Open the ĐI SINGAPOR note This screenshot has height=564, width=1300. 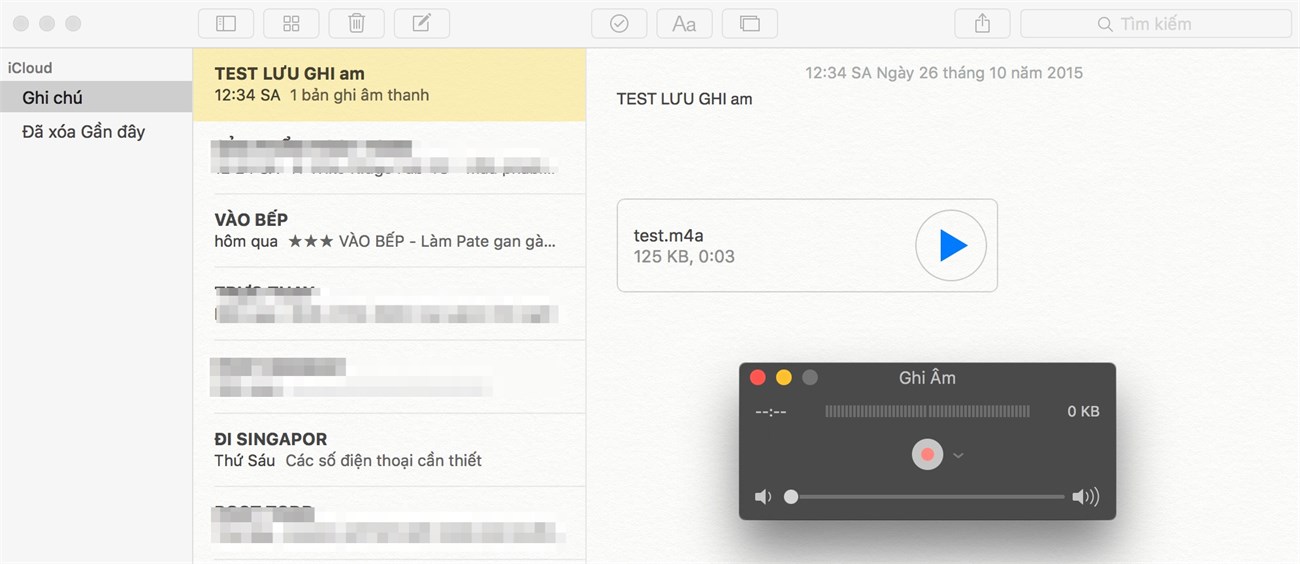coord(389,449)
